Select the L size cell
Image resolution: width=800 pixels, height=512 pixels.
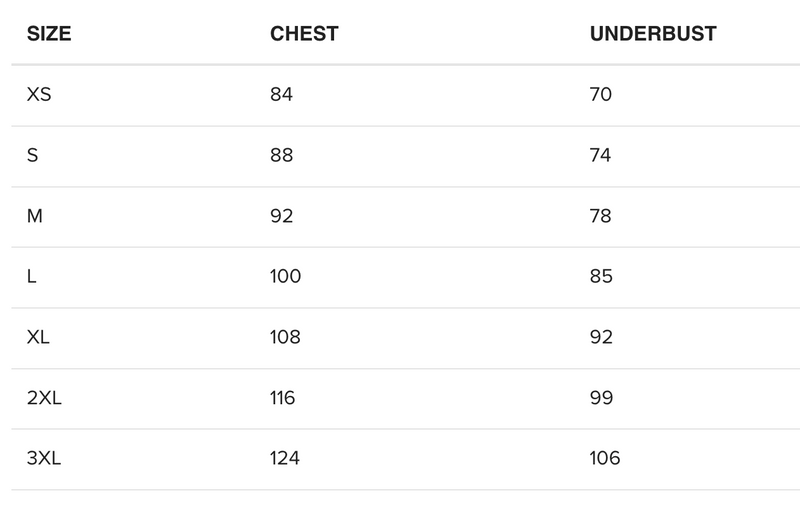click(32, 277)
